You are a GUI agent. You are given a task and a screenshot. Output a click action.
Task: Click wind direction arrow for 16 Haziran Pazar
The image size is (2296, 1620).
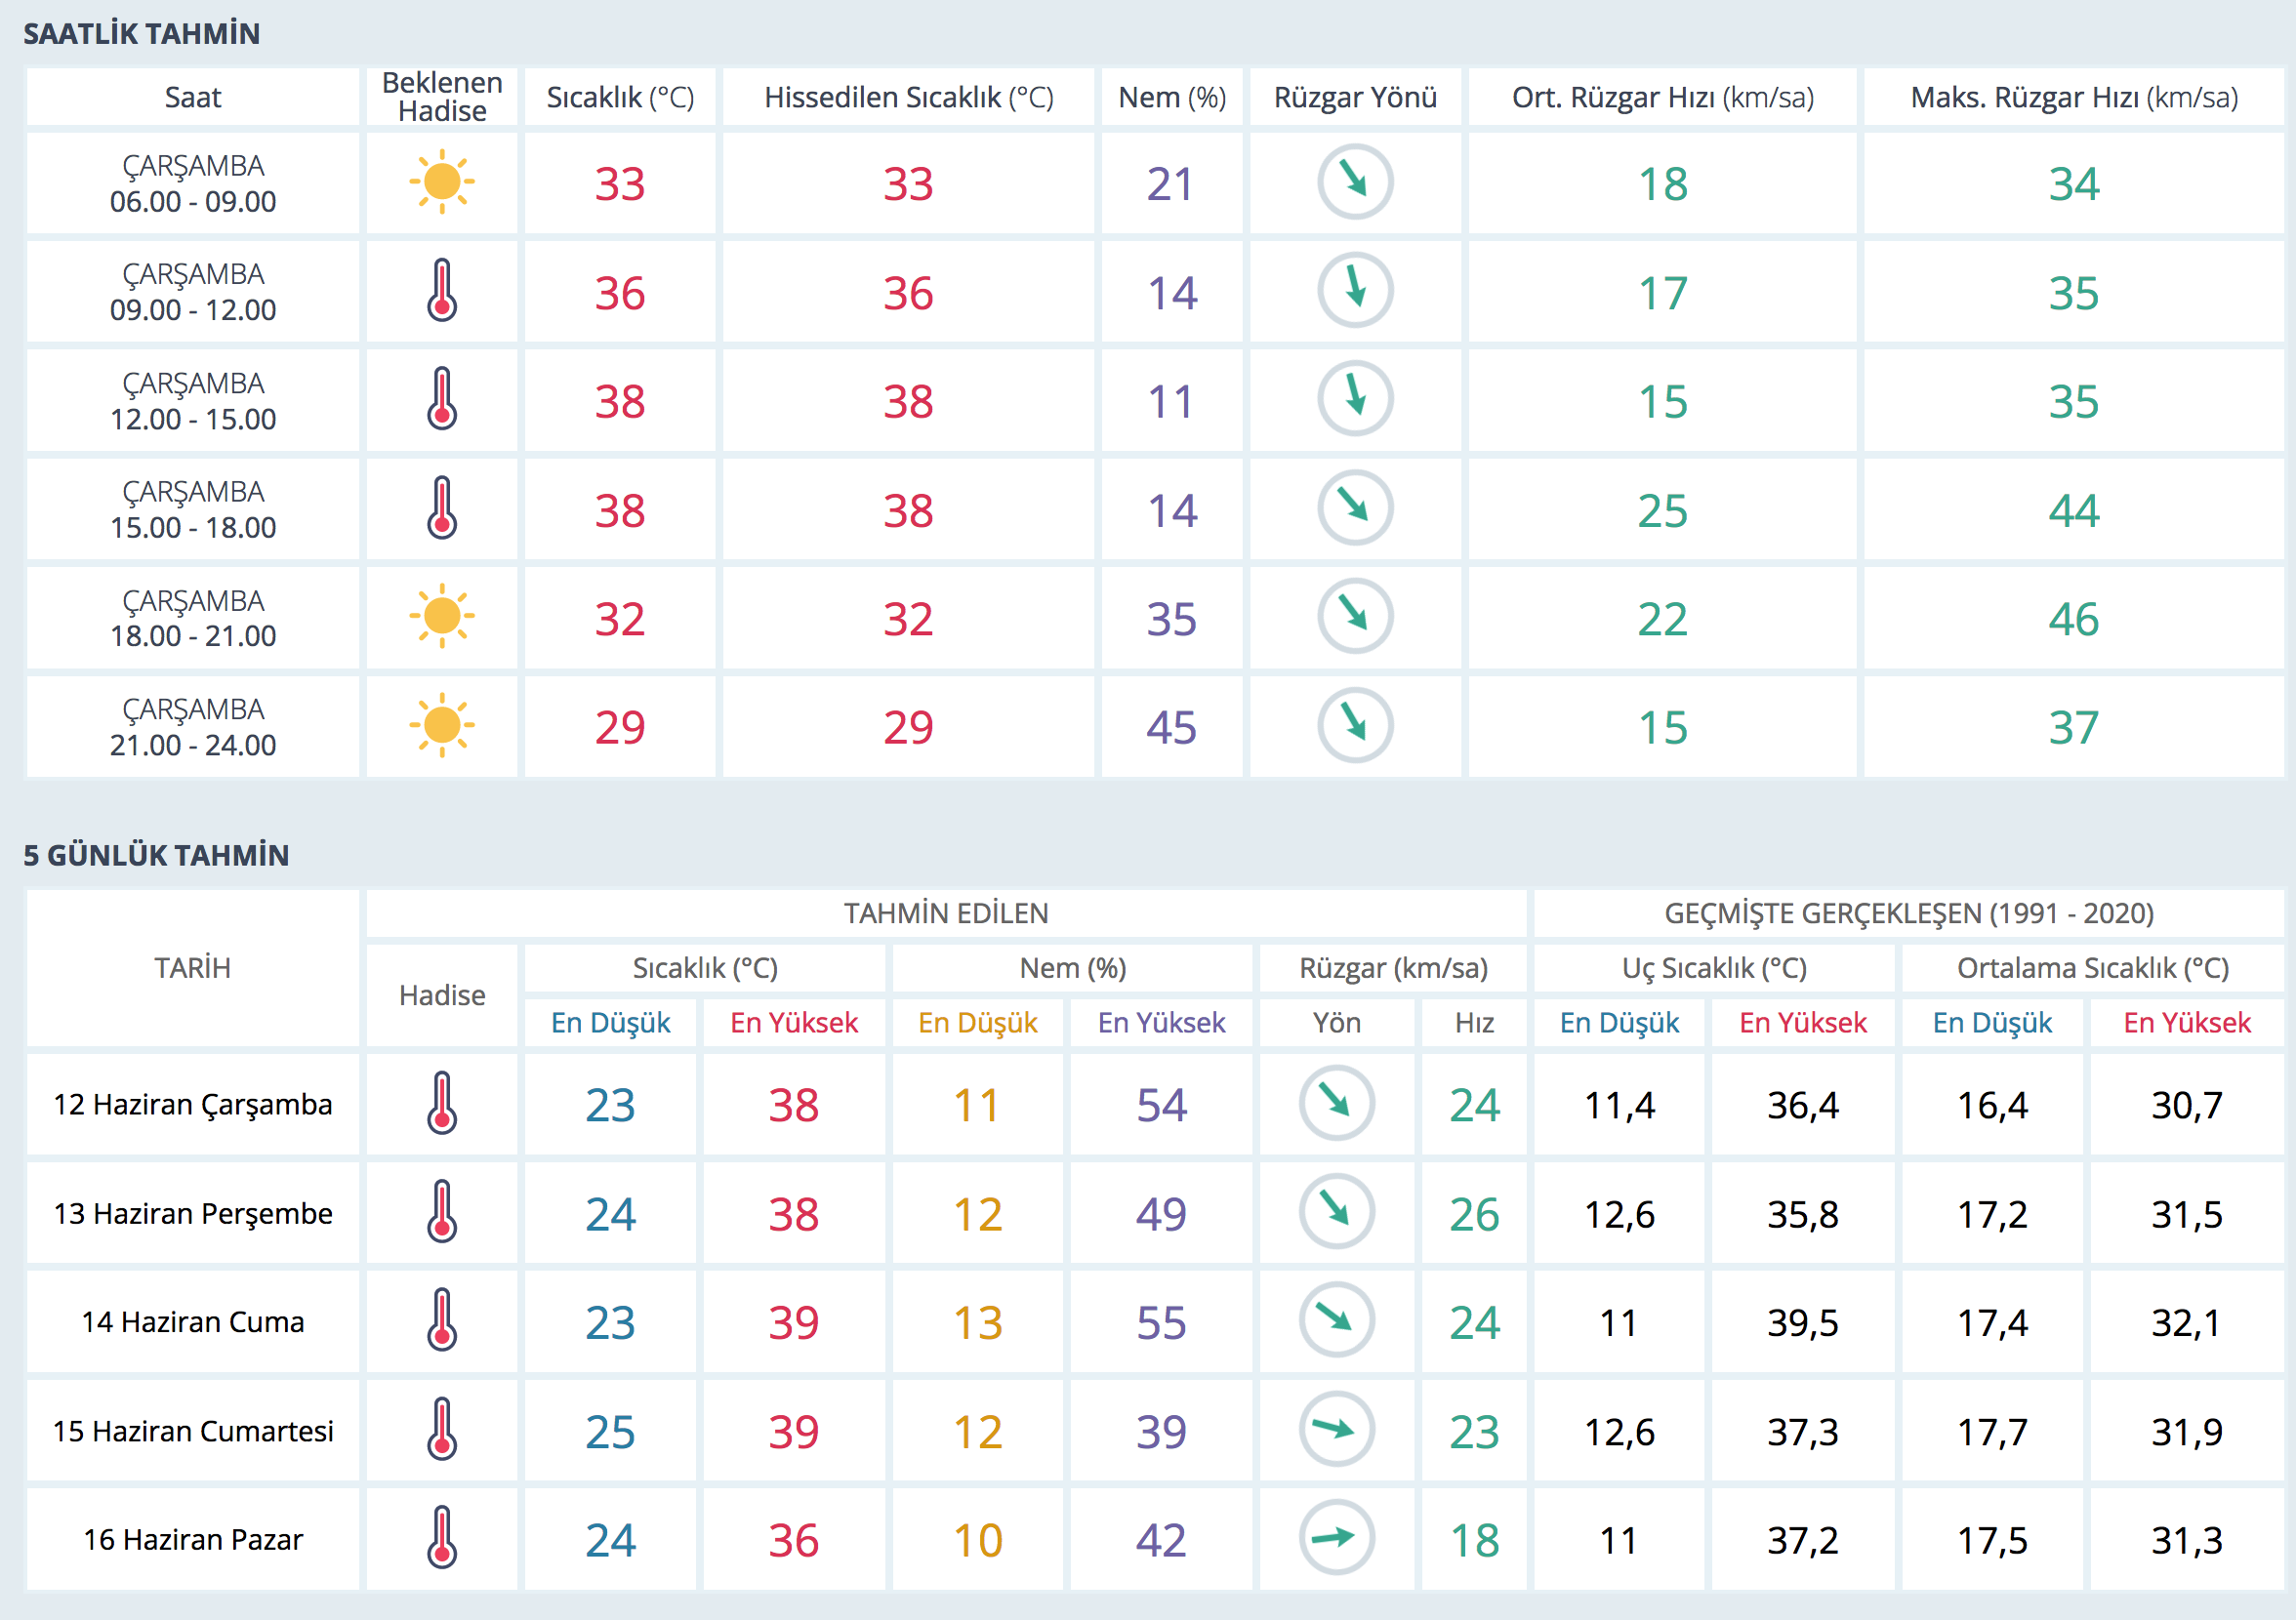click(1336, 1538)
